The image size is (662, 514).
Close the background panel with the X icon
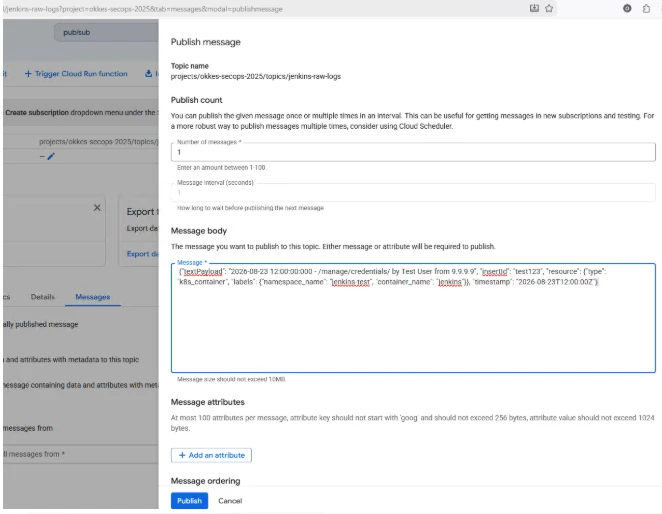pyautogui.click(x=97, y=207)
